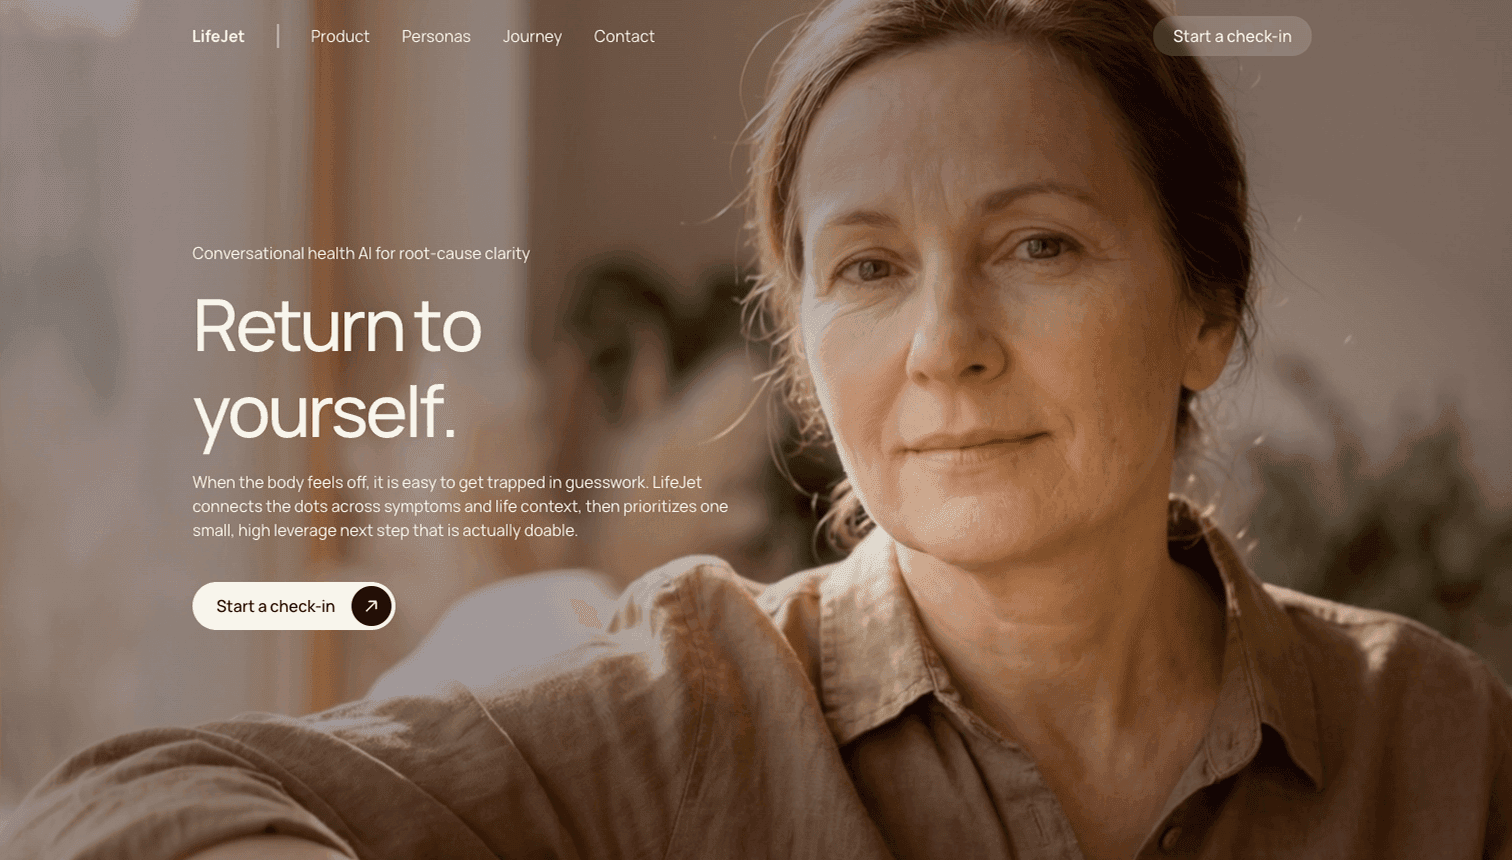The image size is (1512, 860).
Task: Click the 'guesswork' word in the description
Action: click(606, 482)
